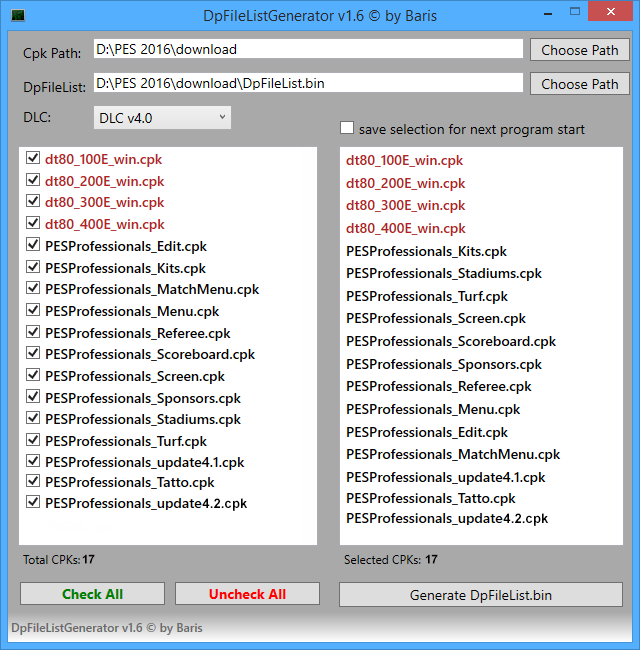
Task: Toggle PESProfessionals_update4.2.cpk checkbox
Action: coord(33,502)
